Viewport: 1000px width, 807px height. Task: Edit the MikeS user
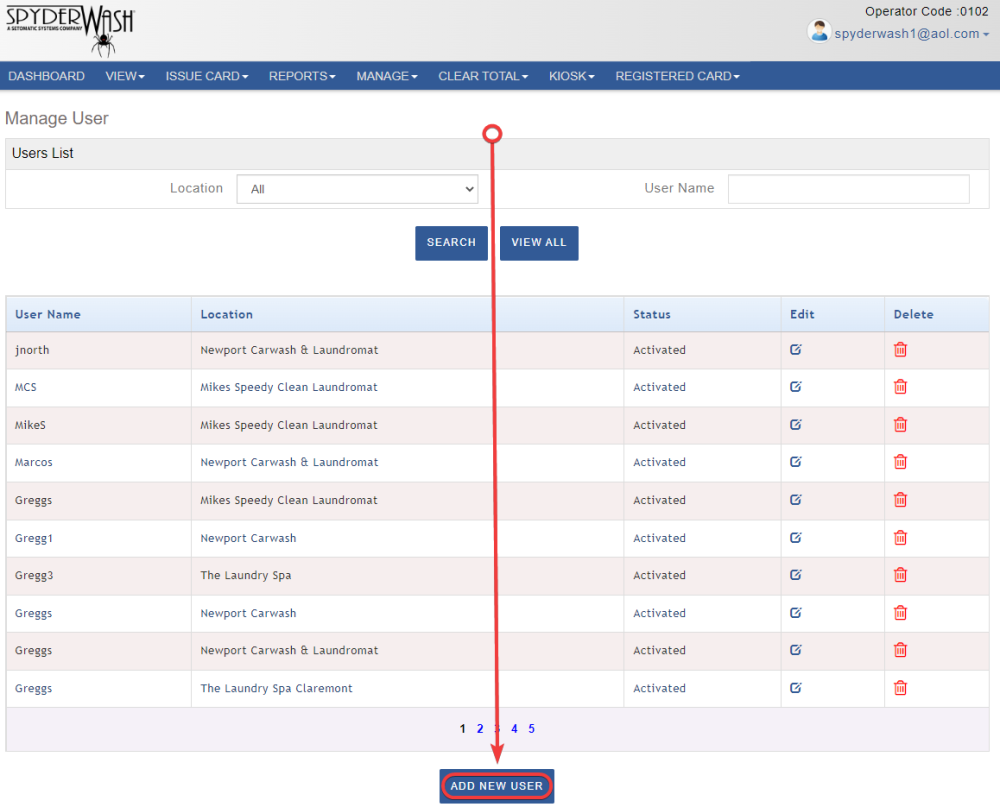click(795, 425)
